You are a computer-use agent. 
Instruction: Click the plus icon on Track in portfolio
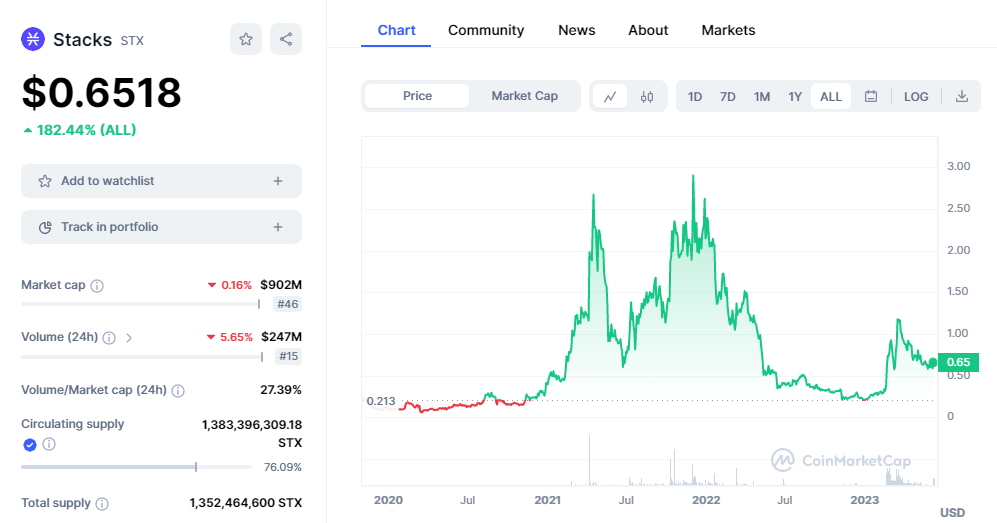click(x=278, y=227)
